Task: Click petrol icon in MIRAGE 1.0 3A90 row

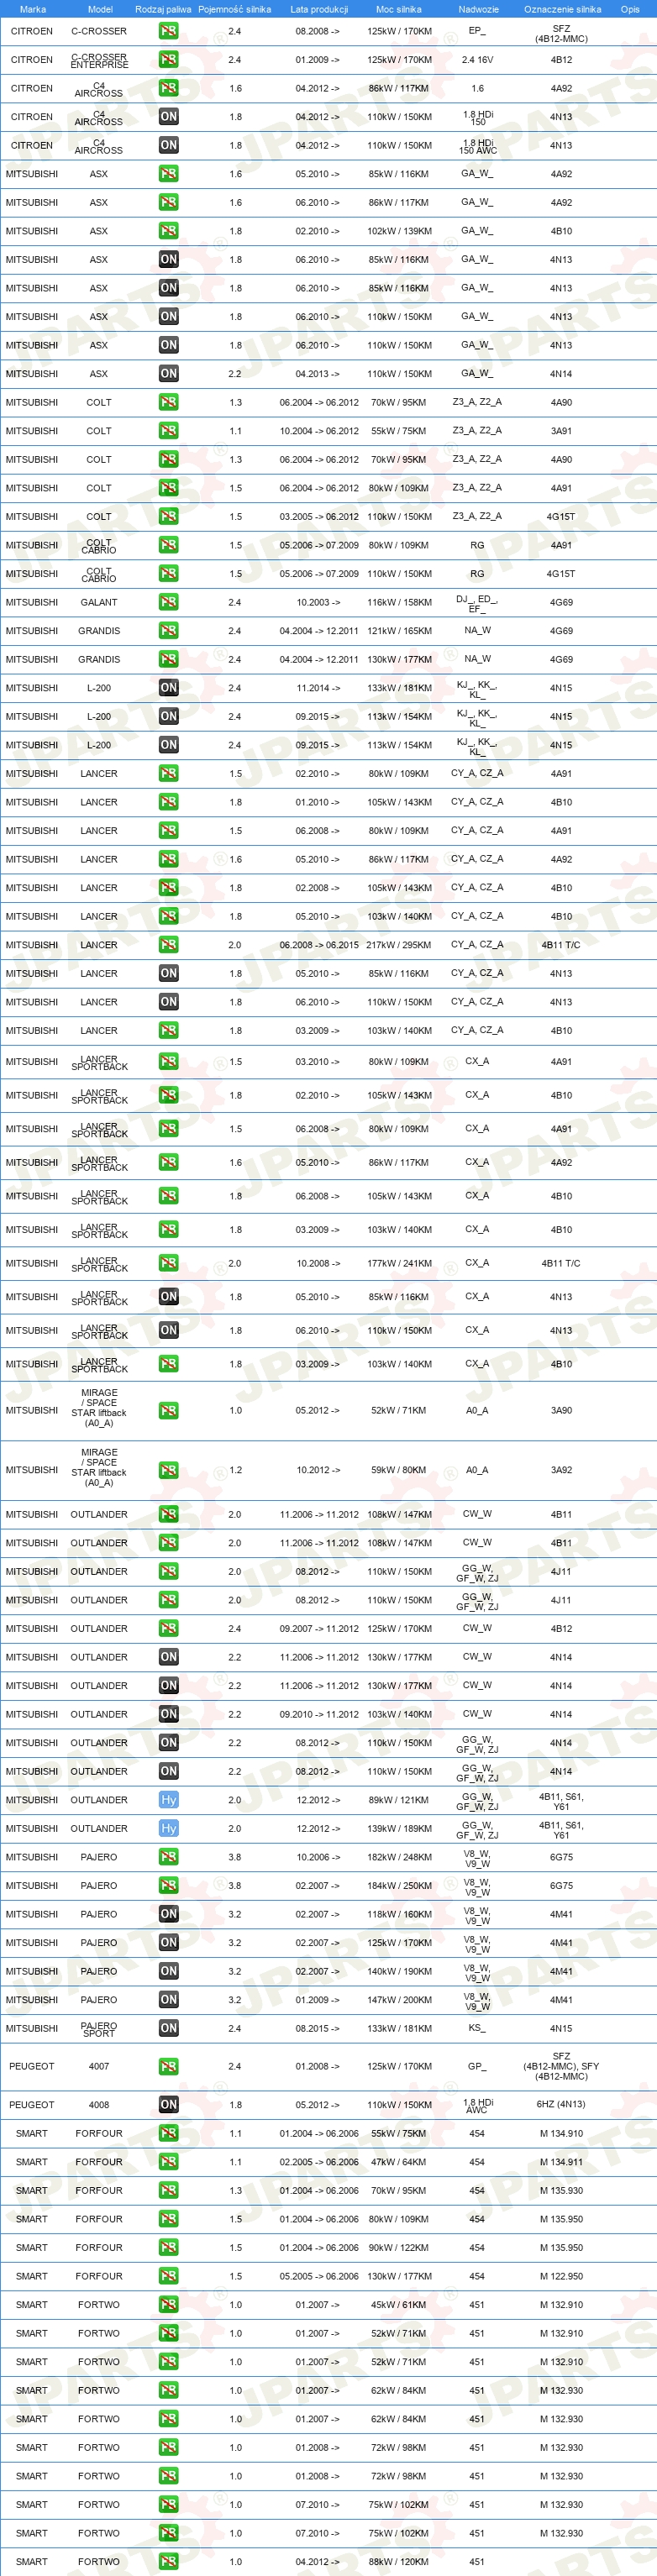Action: pyautogui.click(x=168, y=1411)
